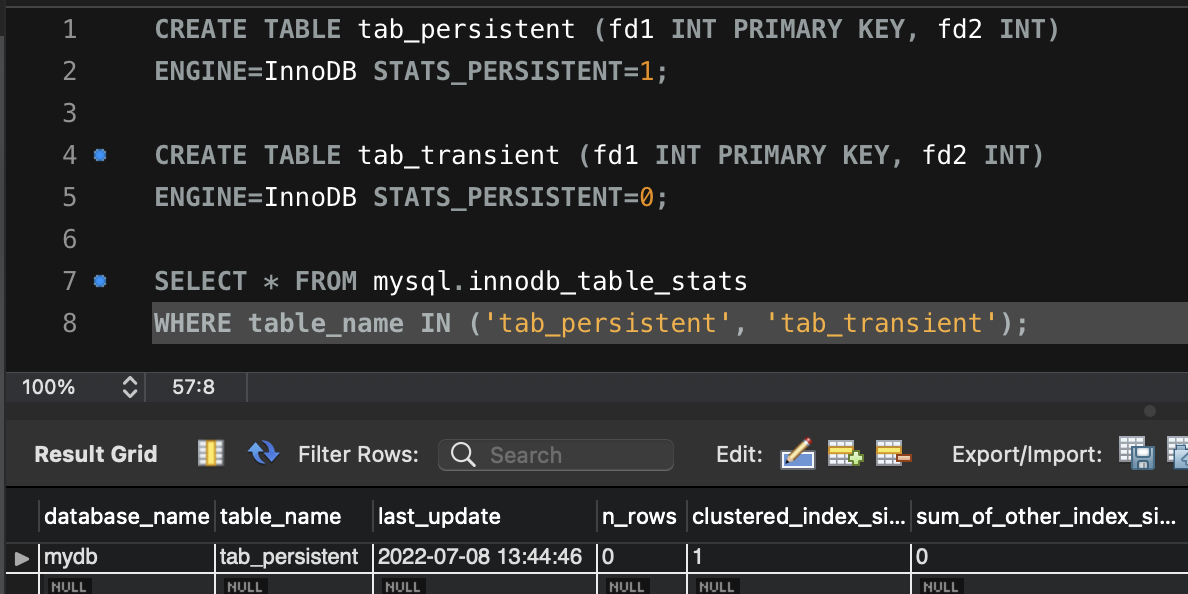Insert a new row into the result grid
Screen dimensions: 1188x594
pyautogui.click(x=845, y=453)
